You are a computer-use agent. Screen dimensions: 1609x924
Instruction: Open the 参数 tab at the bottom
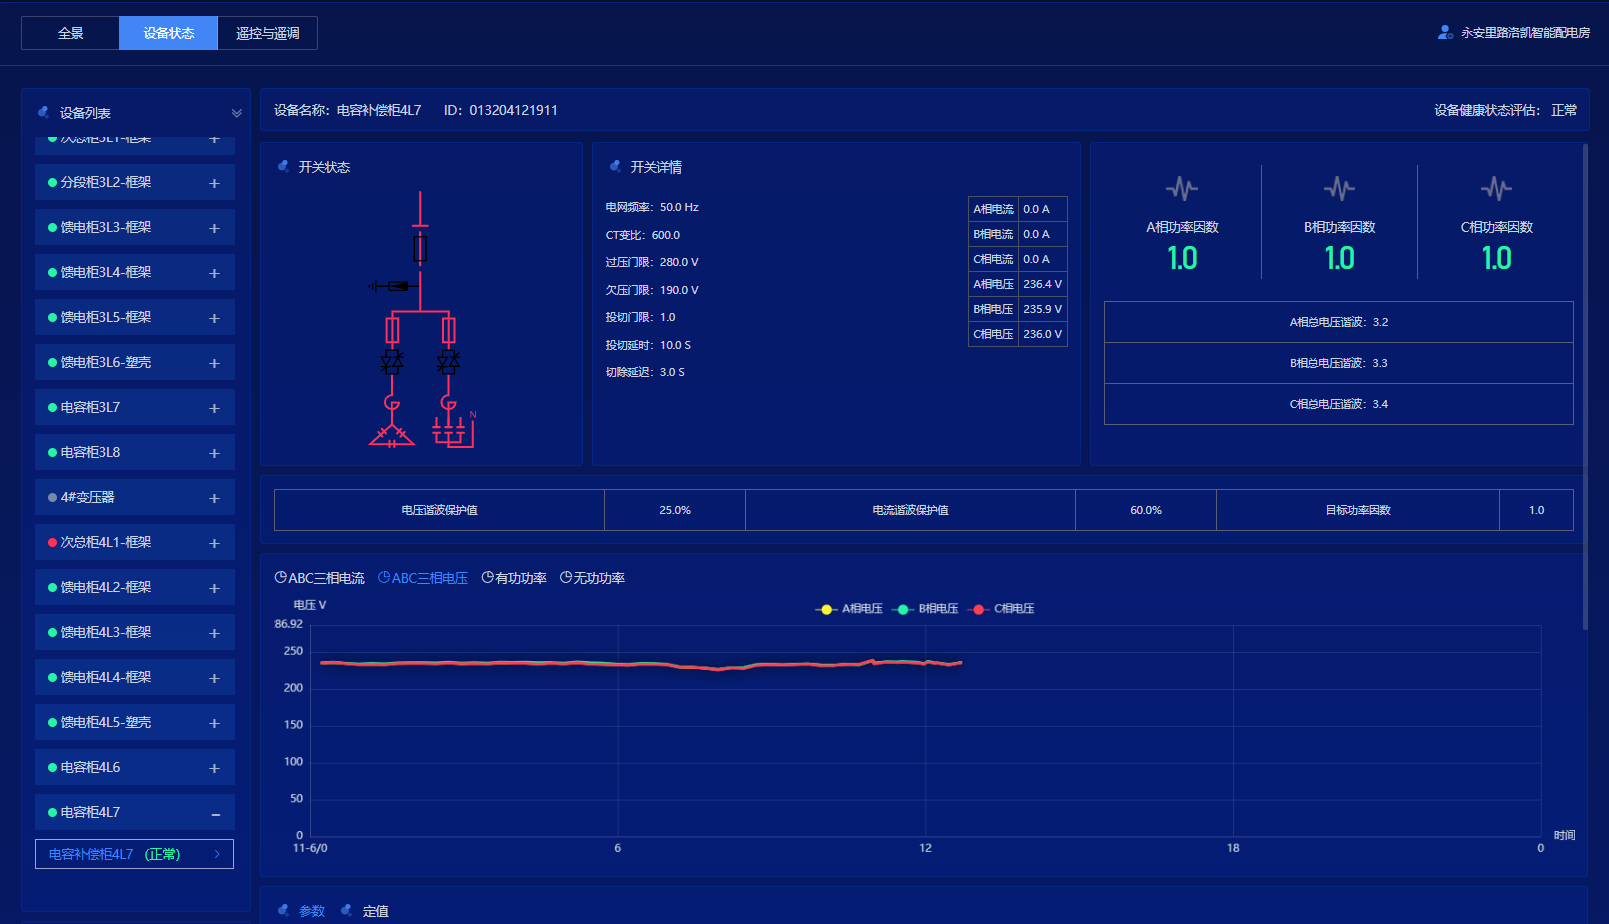click(312, 911)
